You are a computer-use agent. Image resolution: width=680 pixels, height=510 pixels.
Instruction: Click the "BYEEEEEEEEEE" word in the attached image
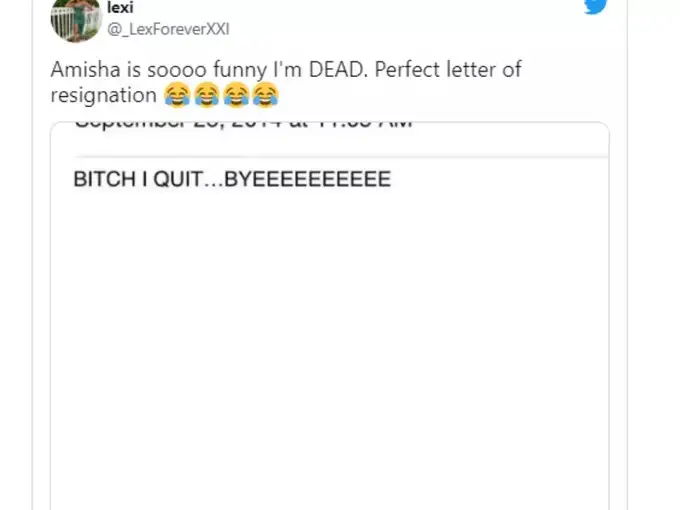[x=308, y=179]
